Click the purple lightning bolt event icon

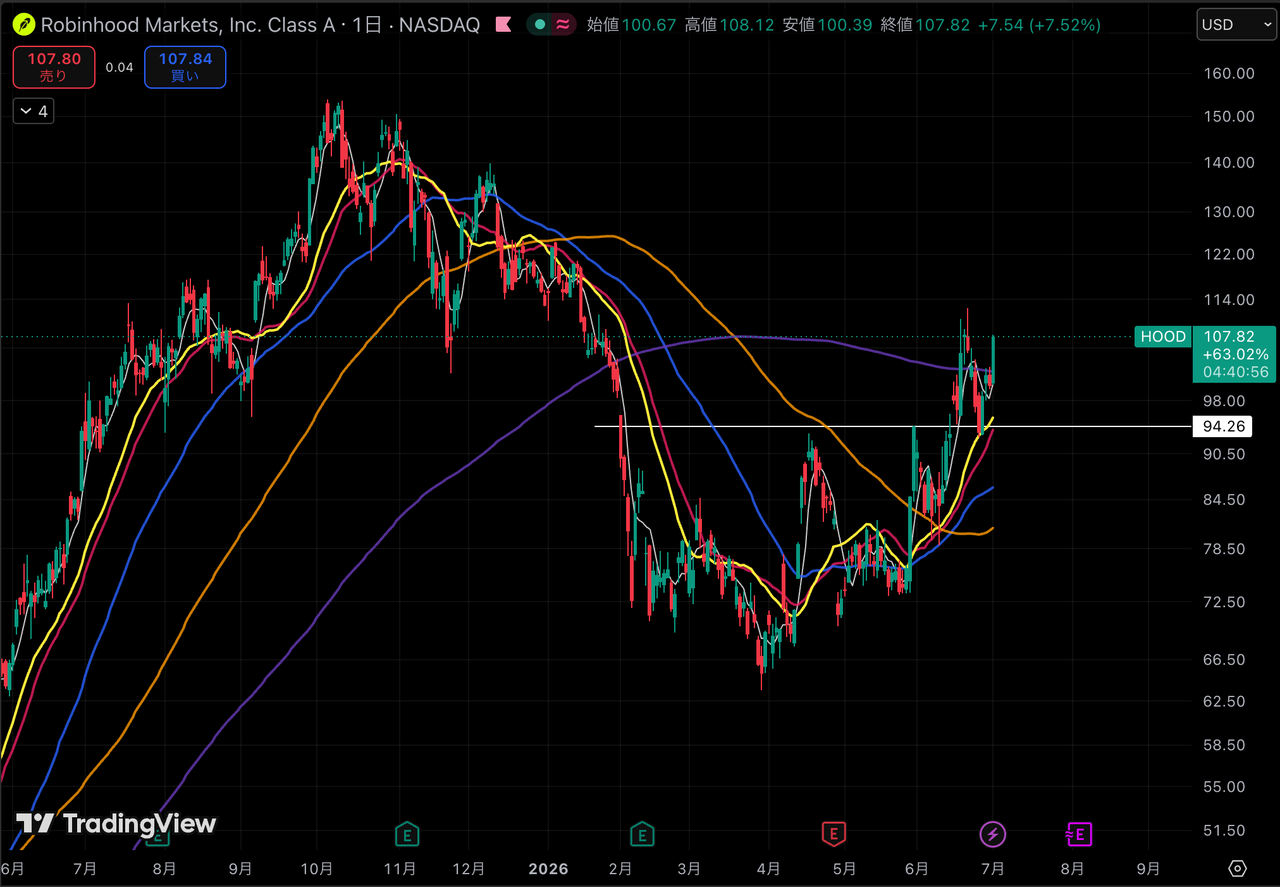(993, 833)
